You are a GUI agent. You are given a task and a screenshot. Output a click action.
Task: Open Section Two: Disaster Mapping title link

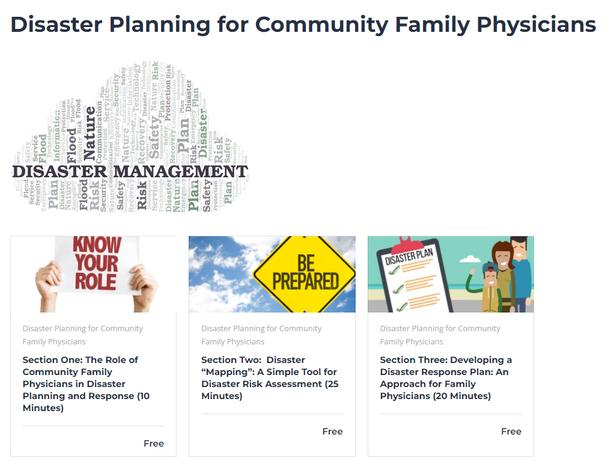pos(270,378)
